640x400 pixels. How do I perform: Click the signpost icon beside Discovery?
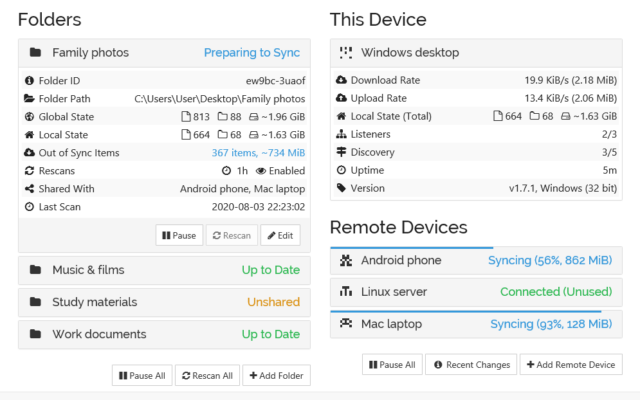(341, 152)
